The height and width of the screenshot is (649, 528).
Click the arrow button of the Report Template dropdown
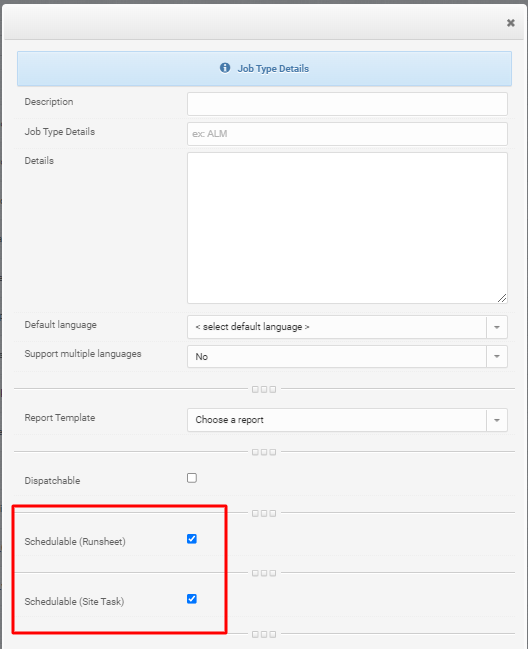pyautogui.click(x=497, y=420)
